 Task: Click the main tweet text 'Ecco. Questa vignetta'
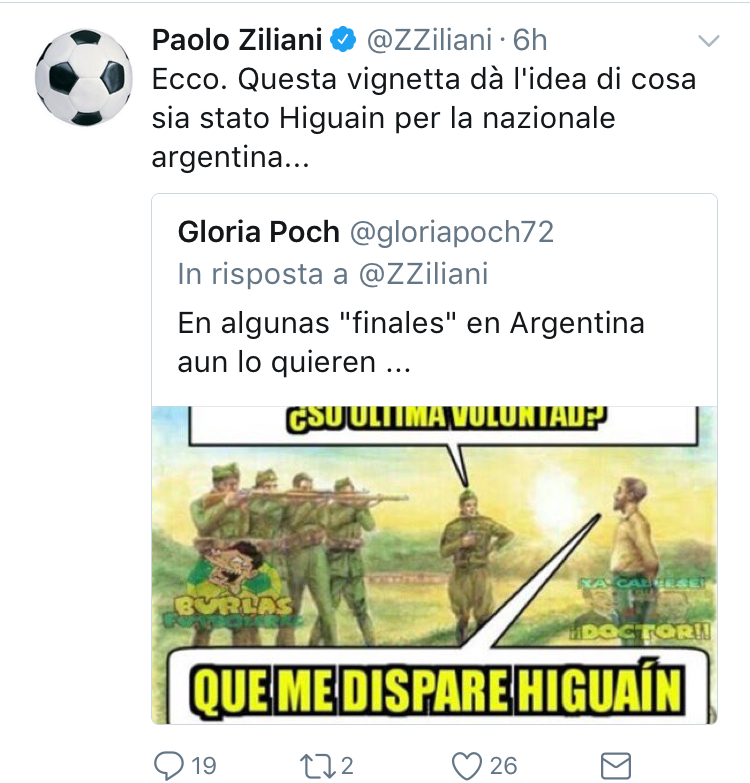423,118
